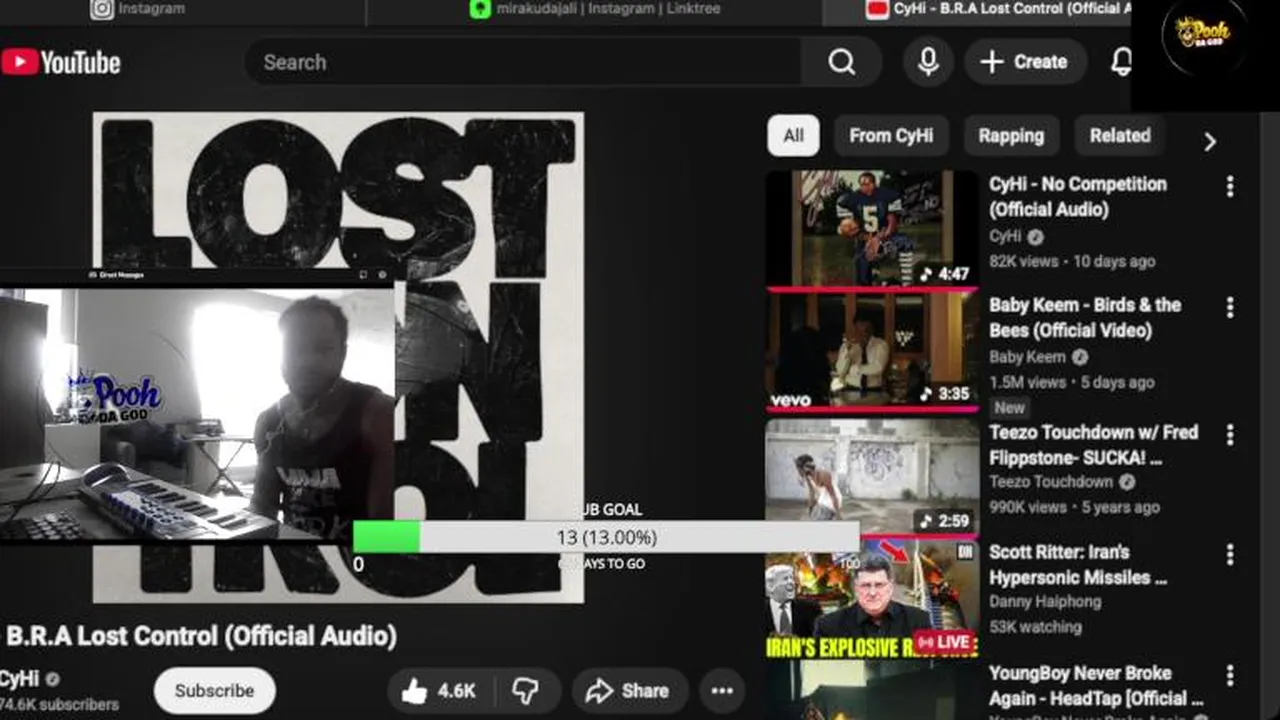Click the Create button

click(1024, 62)
